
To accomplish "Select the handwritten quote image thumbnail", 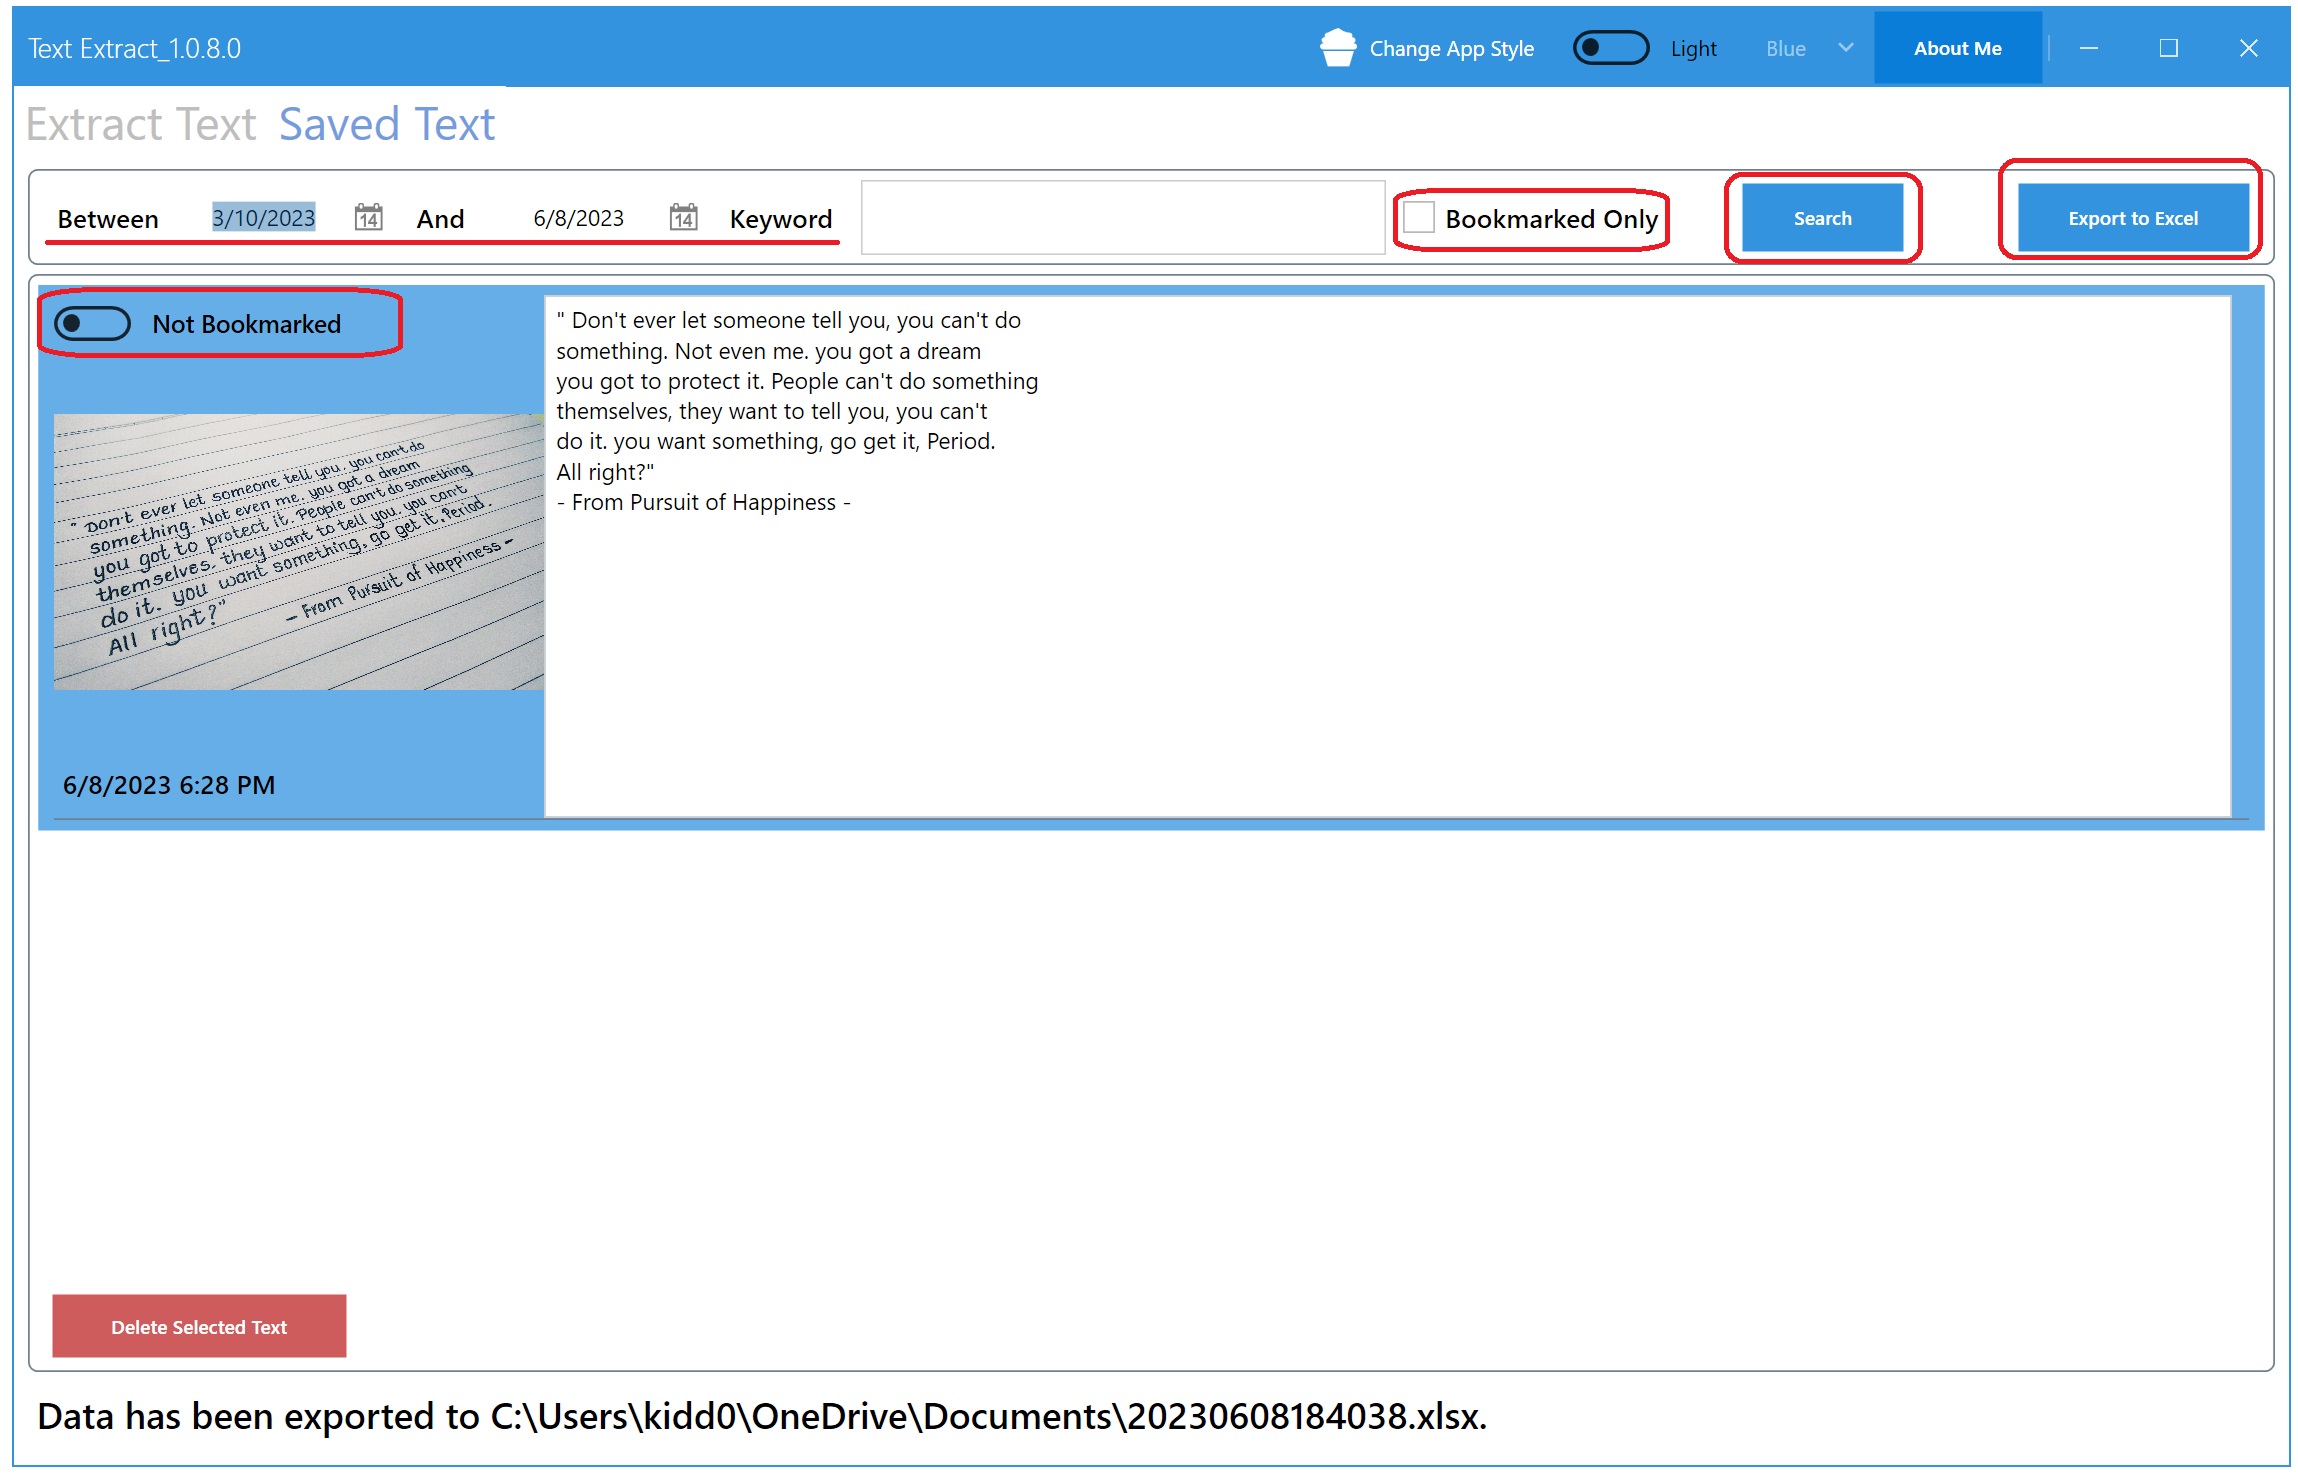I will [x=298, y=551].
